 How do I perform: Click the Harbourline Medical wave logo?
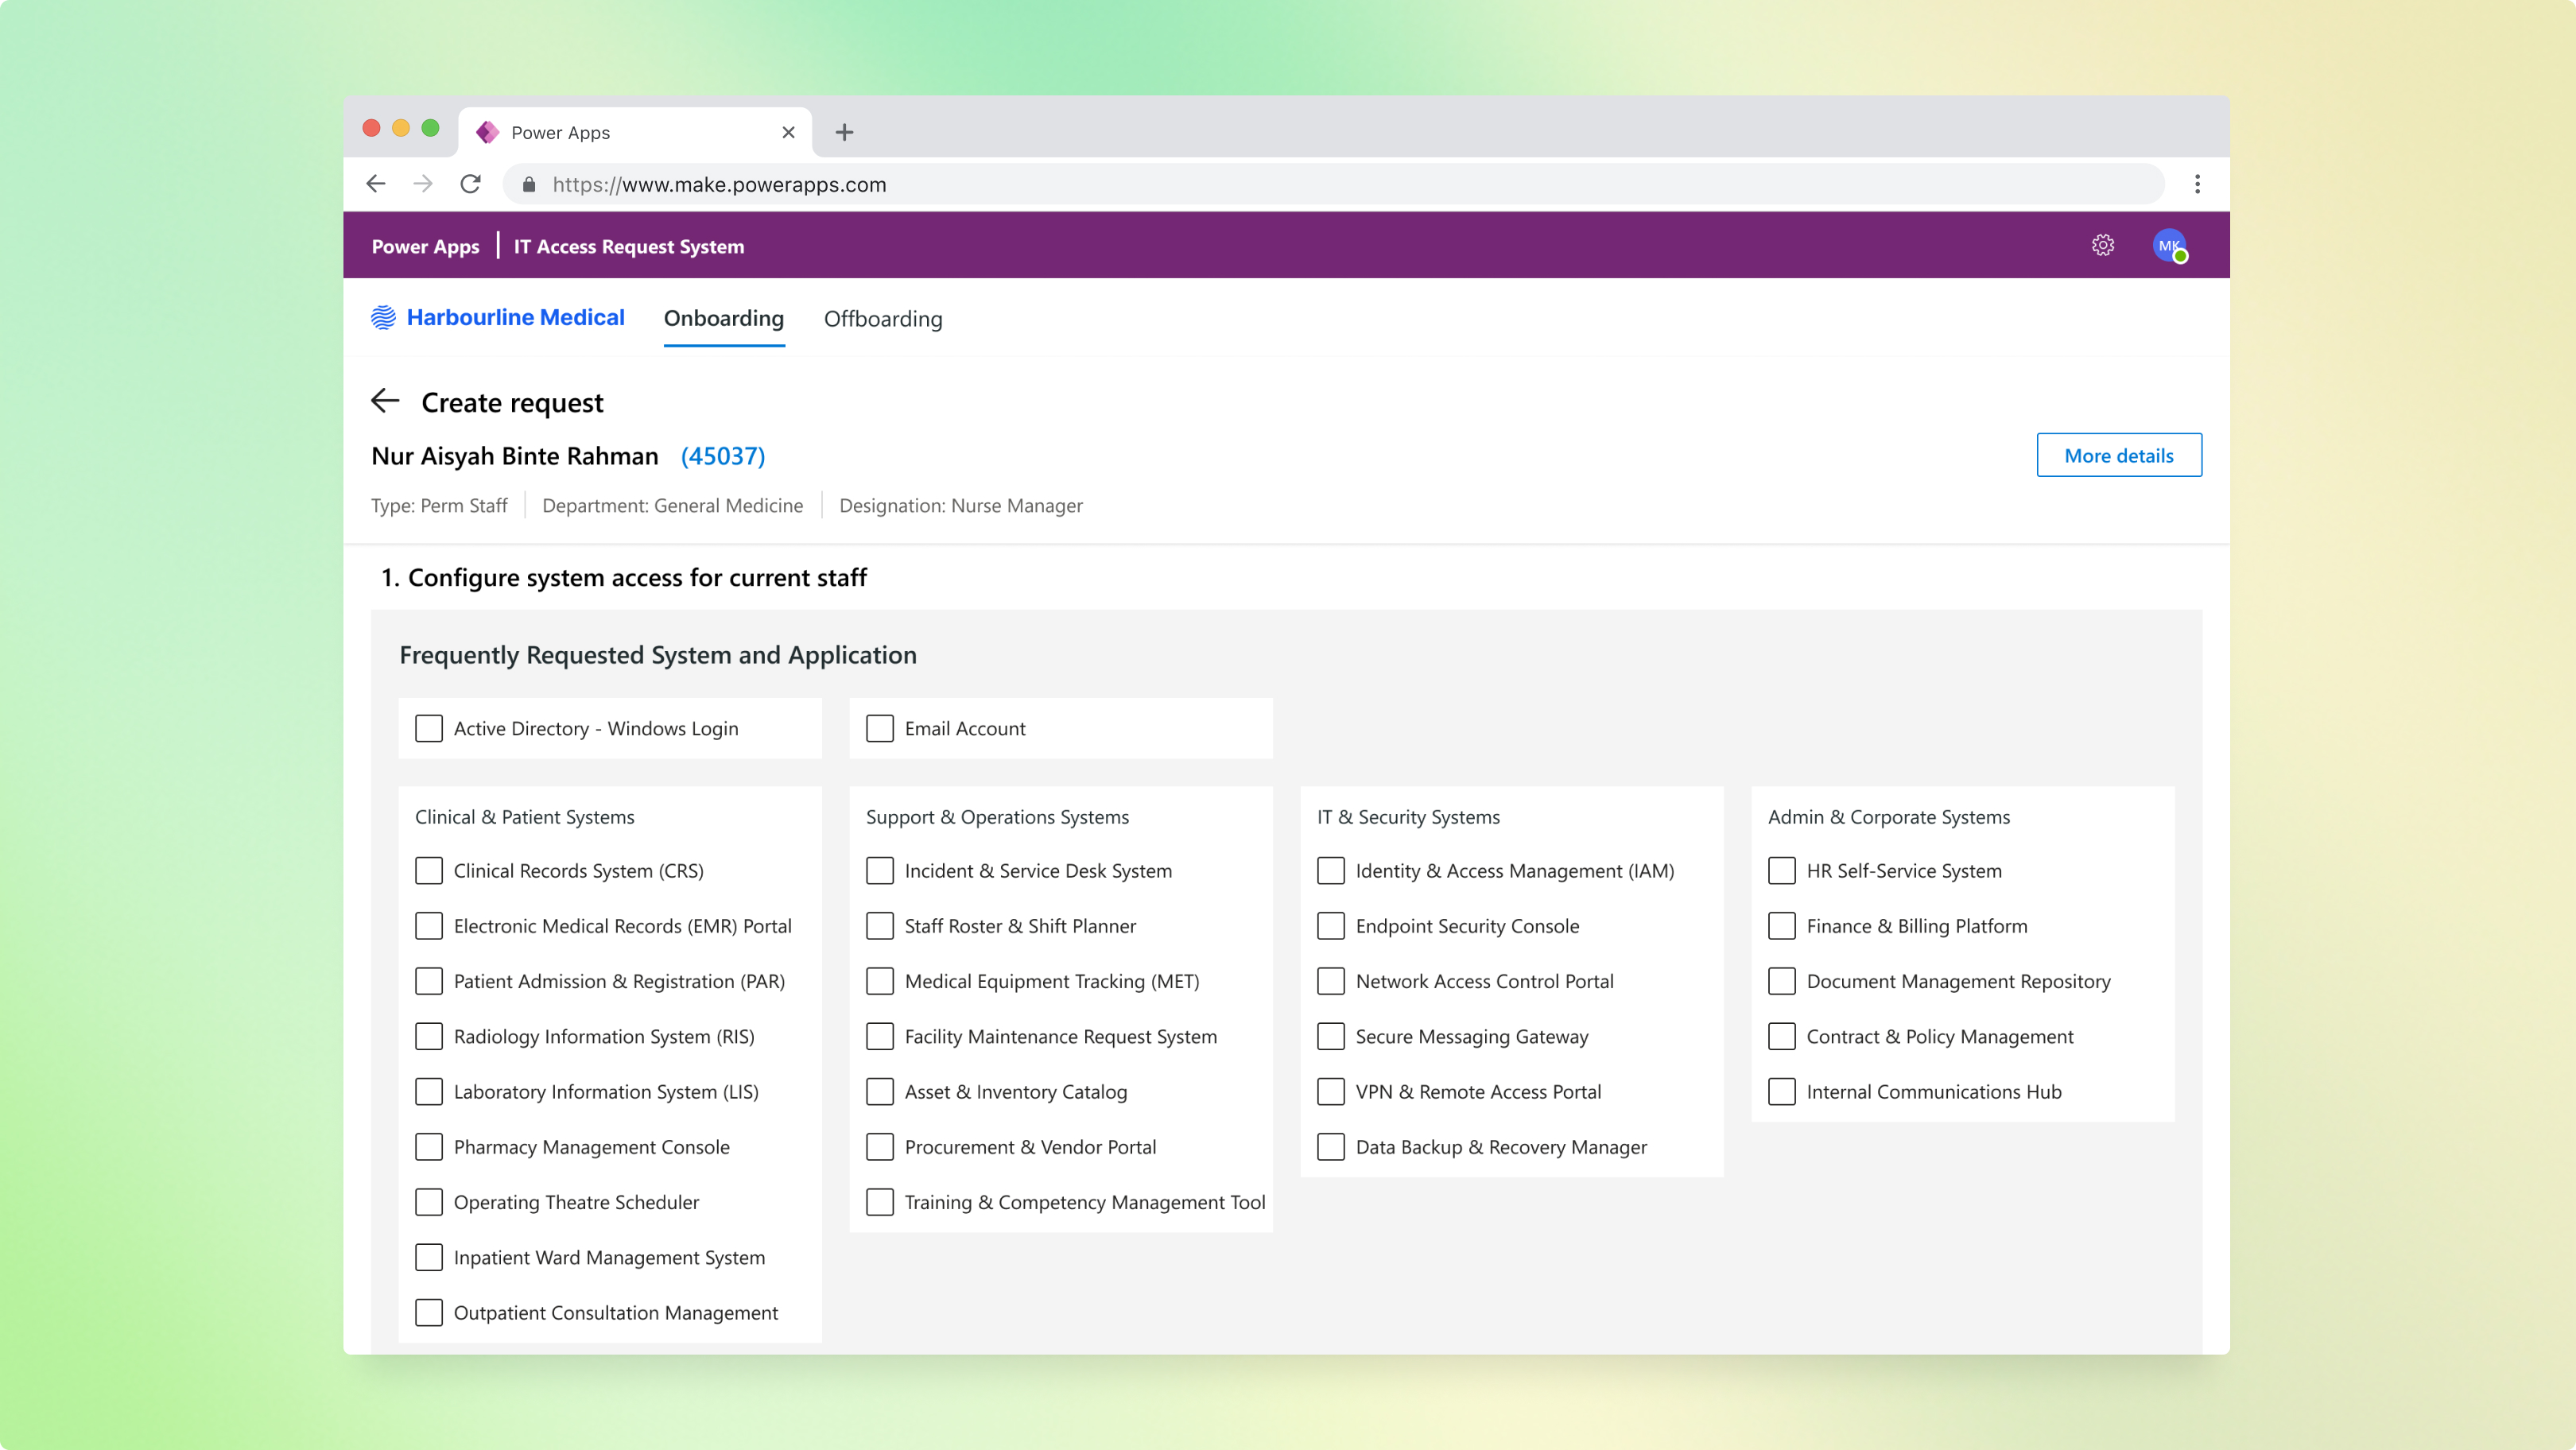click(x=384, y=317)
